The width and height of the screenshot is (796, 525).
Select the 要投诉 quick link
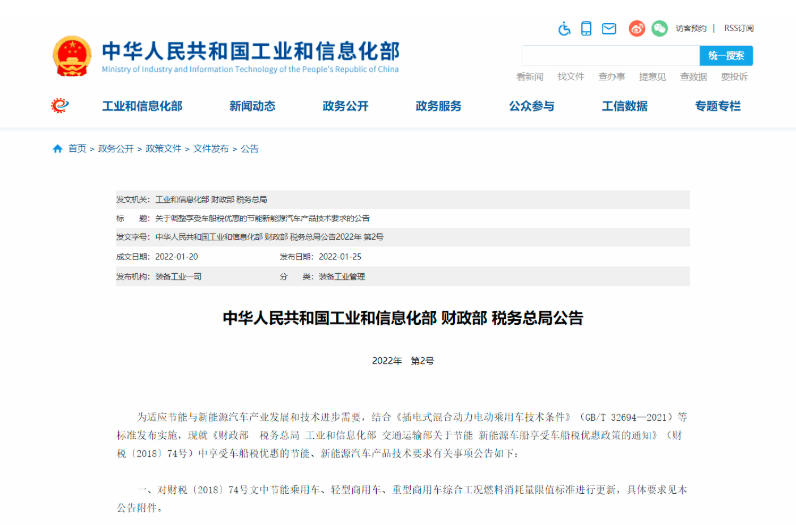734,77
